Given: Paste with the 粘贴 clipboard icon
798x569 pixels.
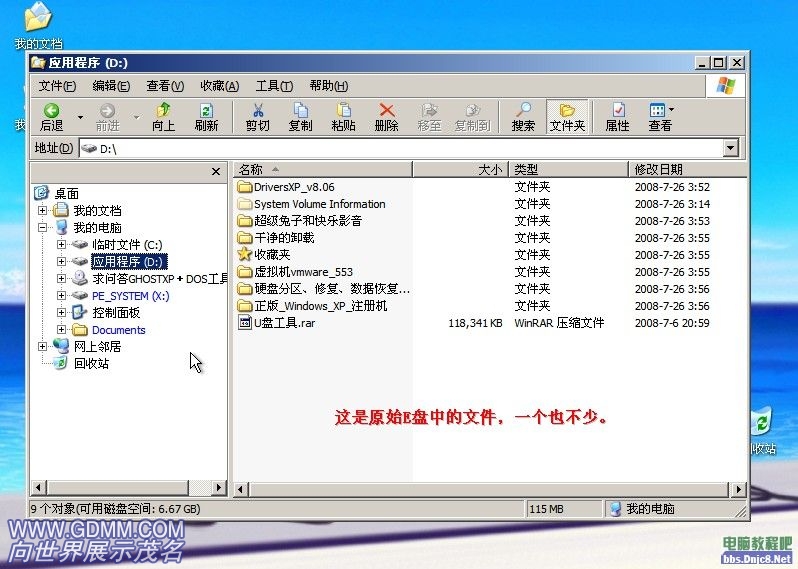Looking at the screenshot, I should (344, 117).
